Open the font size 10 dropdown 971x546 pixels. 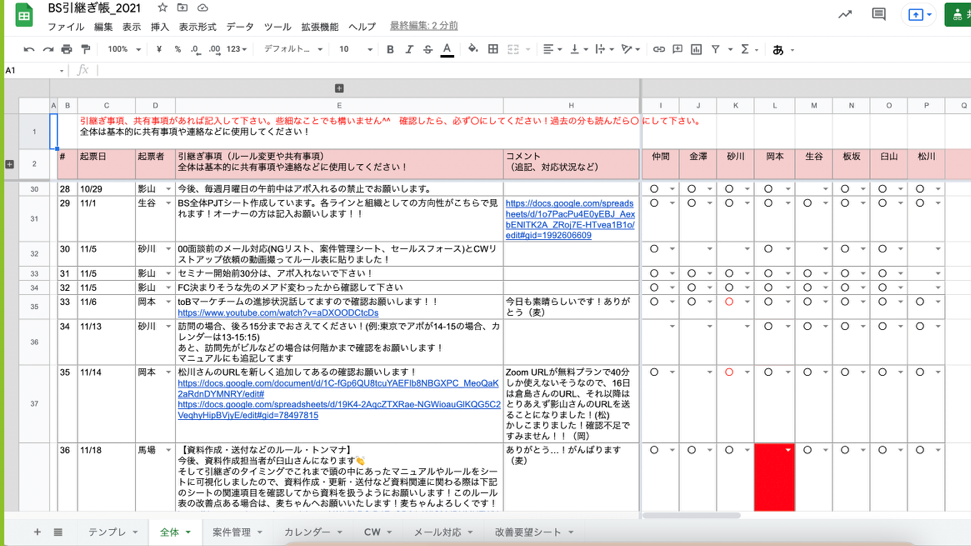[355, 49]
